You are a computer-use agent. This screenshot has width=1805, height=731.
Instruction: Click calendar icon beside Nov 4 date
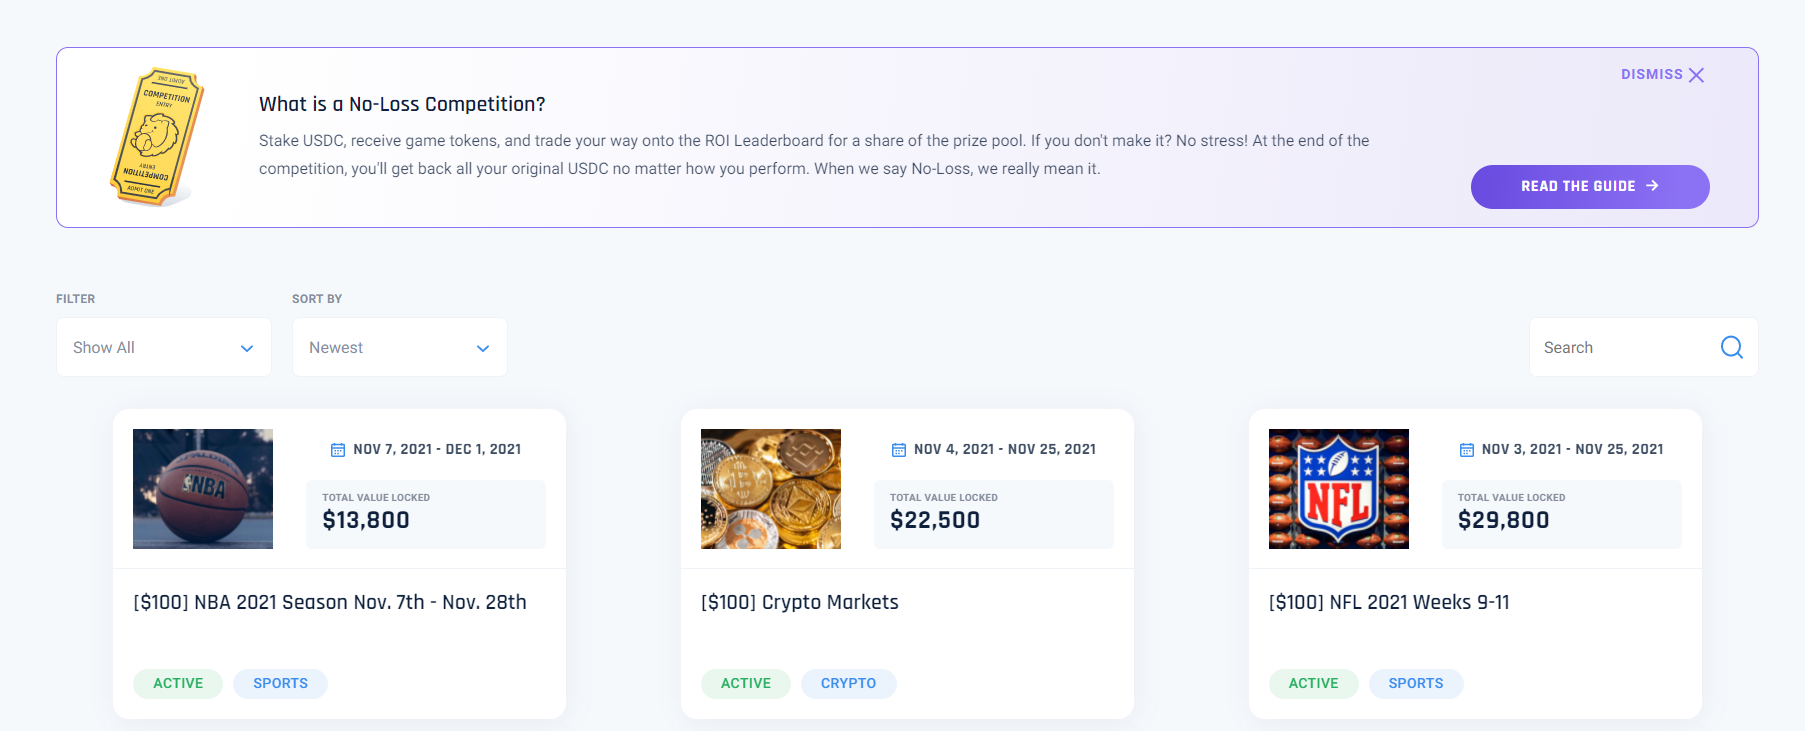pyautogui.click(x=899, y=450)
